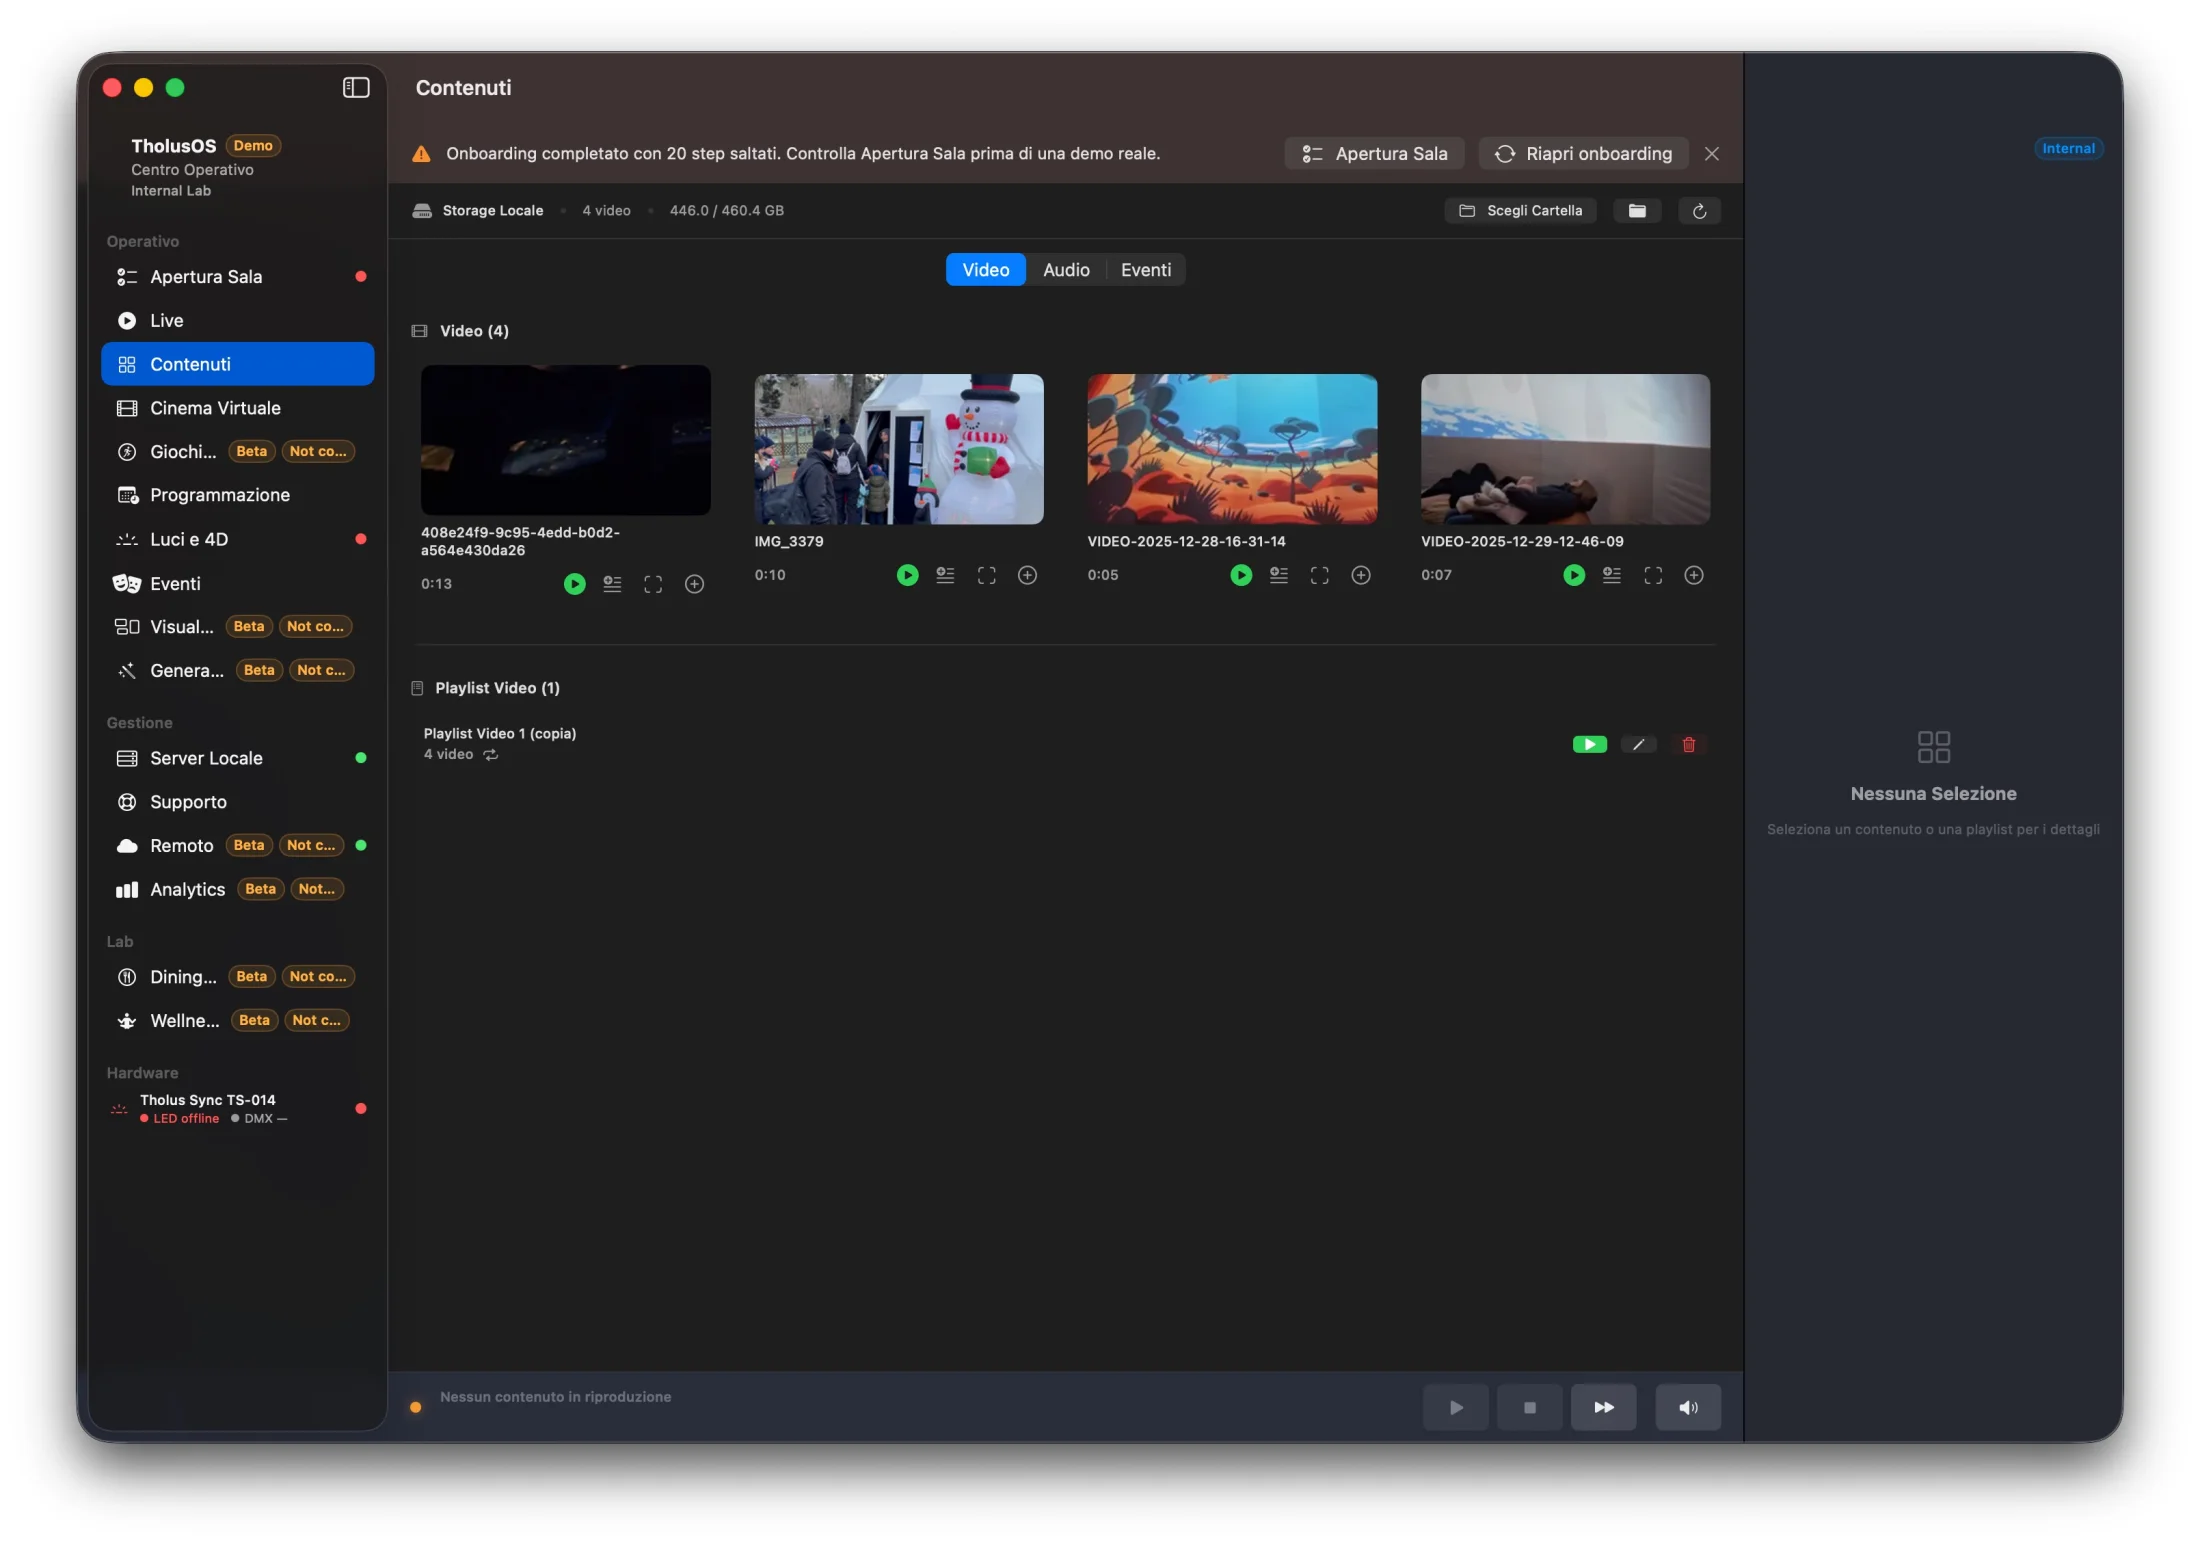Open list-details icon for VIDEO-2025-12-29-12-46-09
Screen dimensions: 2200x1544
click(x=1611, y=575)
